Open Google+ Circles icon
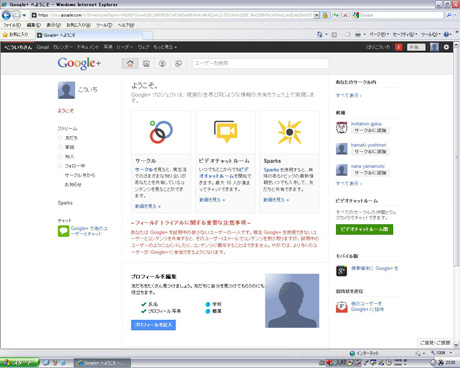 point(178,63)
